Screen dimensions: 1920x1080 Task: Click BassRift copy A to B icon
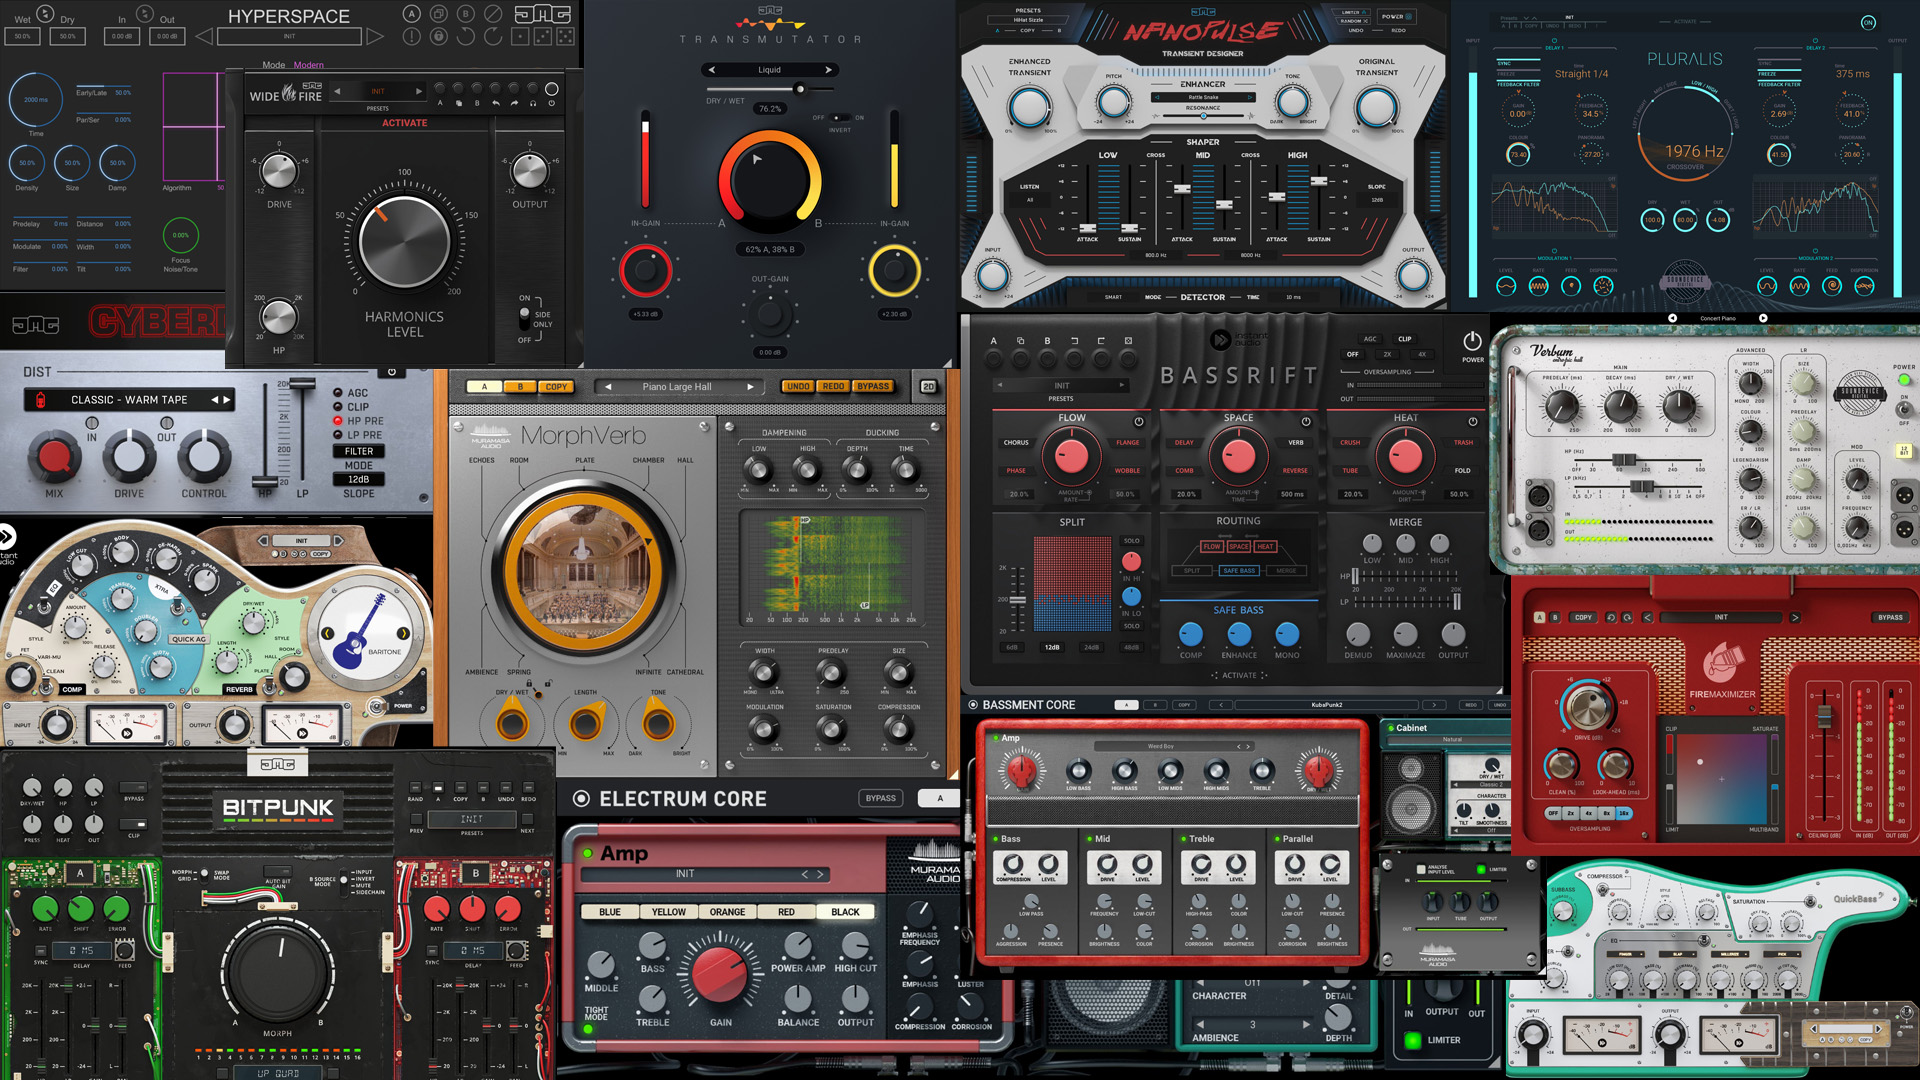tap(1020, 341)
